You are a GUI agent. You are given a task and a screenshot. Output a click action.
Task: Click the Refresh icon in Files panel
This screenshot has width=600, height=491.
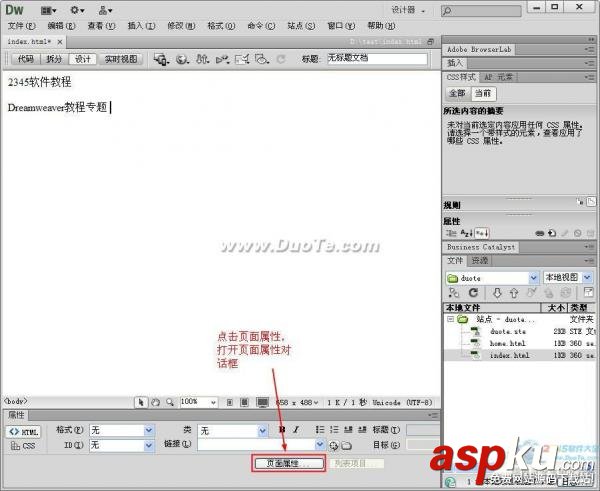pos(473,293)
